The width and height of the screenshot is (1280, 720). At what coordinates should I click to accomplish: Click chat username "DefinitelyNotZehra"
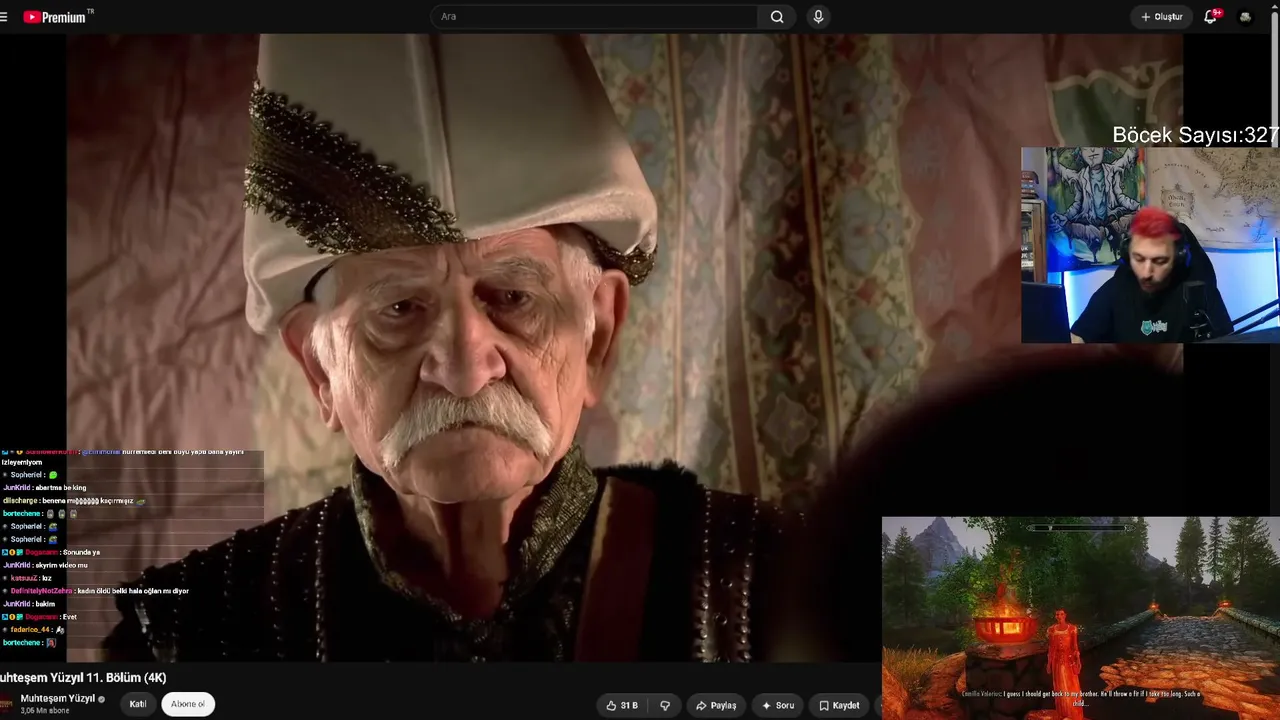point(42,591)
